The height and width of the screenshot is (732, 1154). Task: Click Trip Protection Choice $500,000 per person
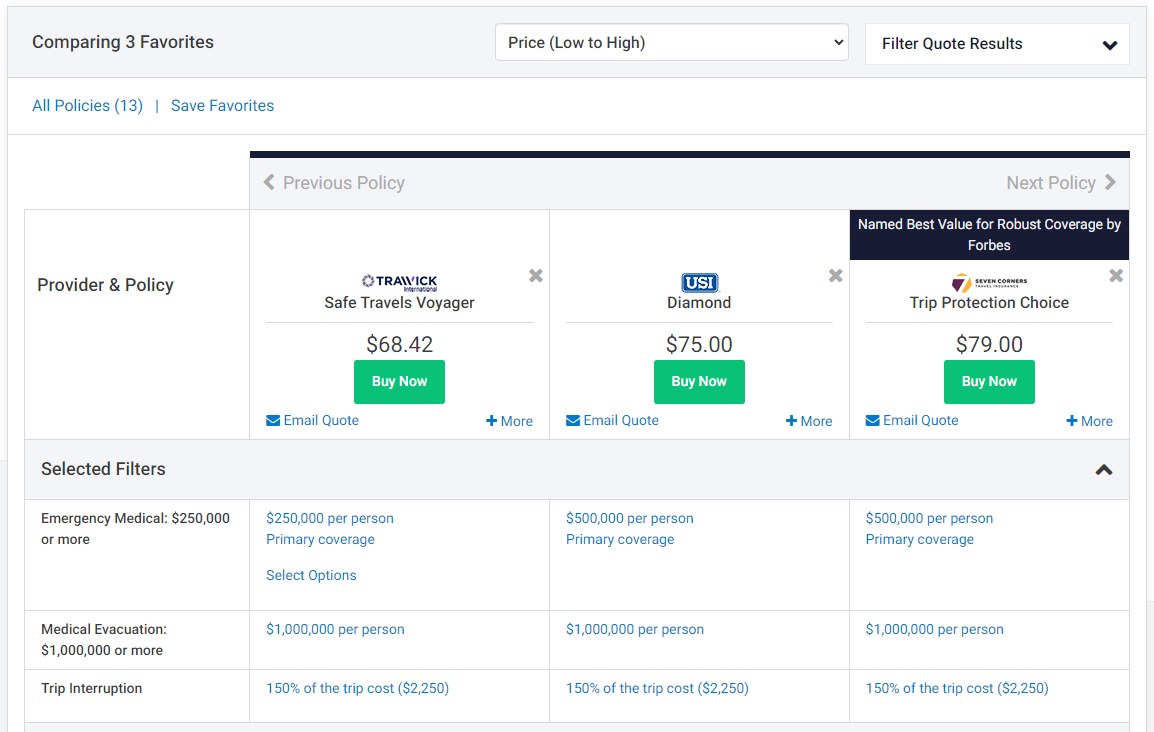[x=929, y=519]
